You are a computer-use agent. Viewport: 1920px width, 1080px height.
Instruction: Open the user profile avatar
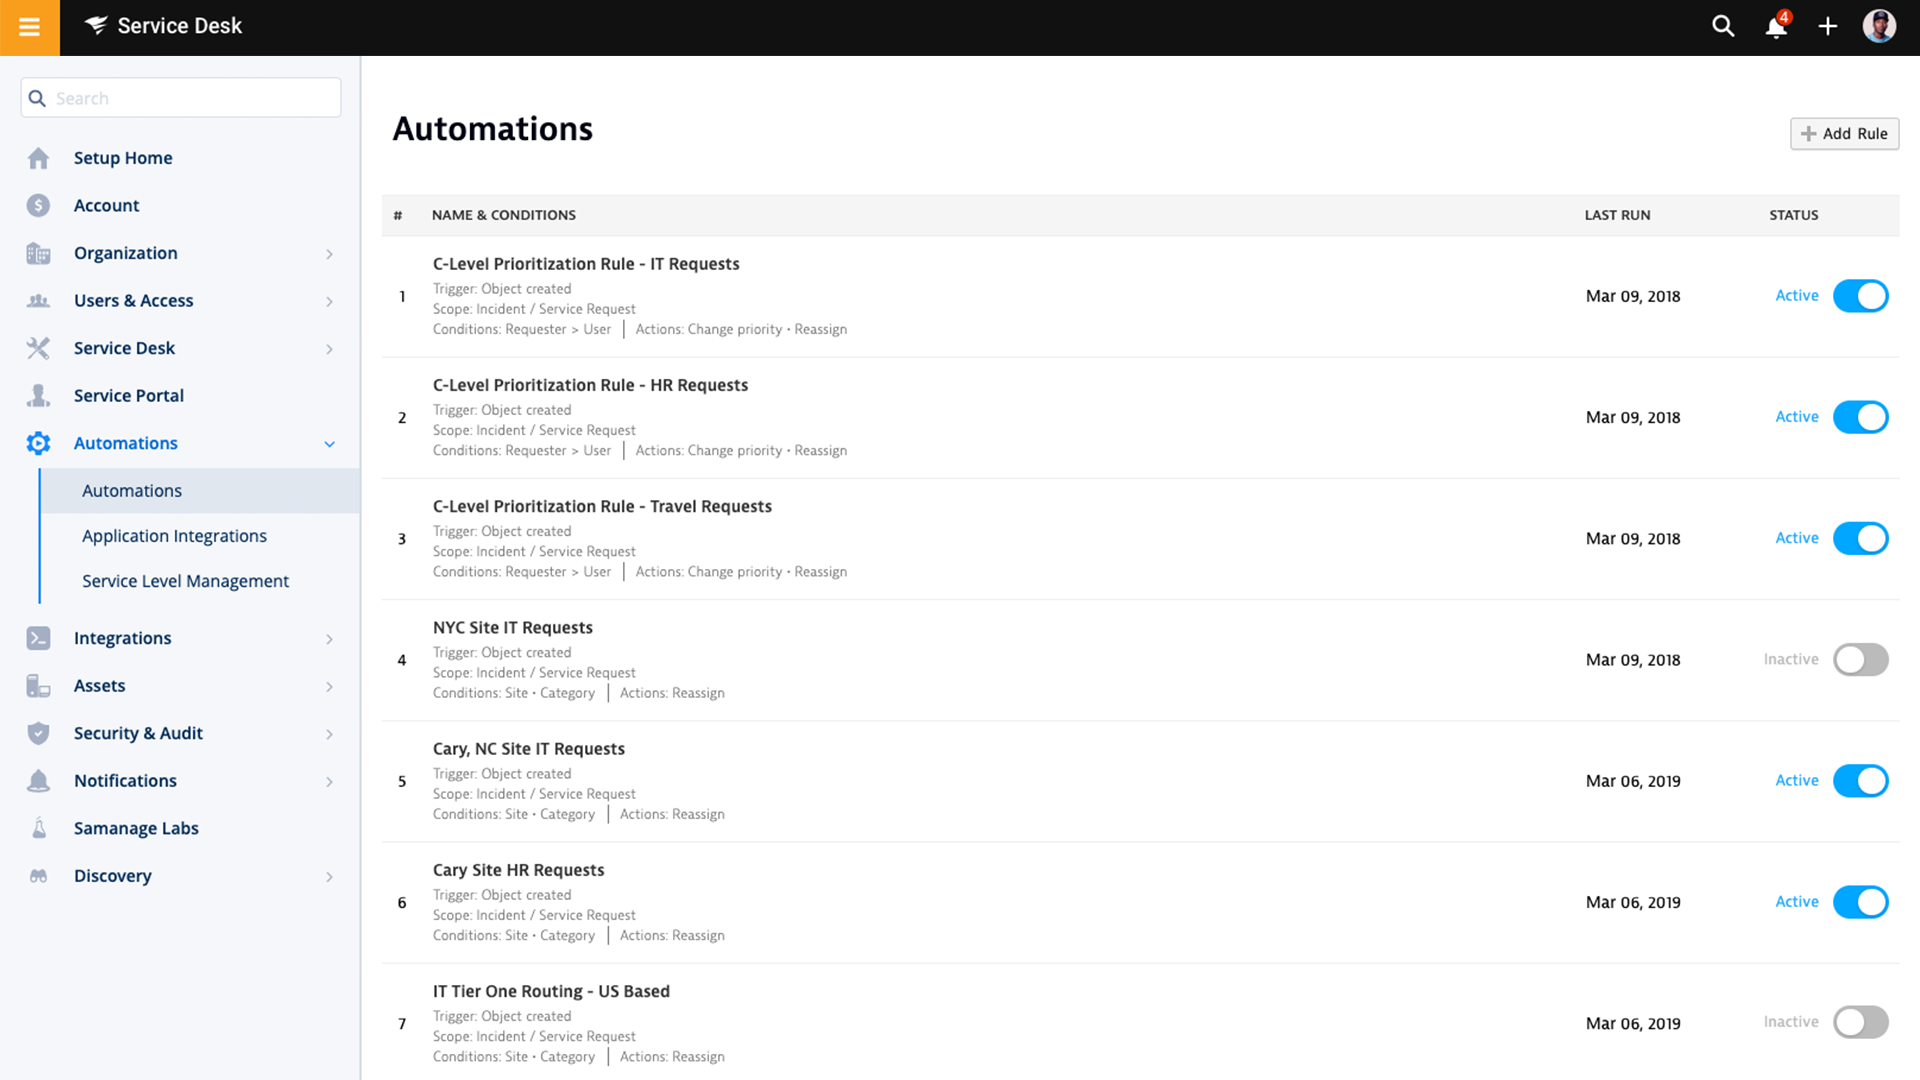point(1879,27)
